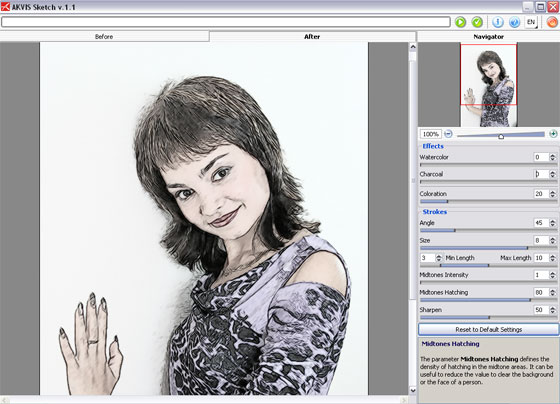560x404 pixels.
Task: Click the orange round icon in the toolbar
Action: 552,22
